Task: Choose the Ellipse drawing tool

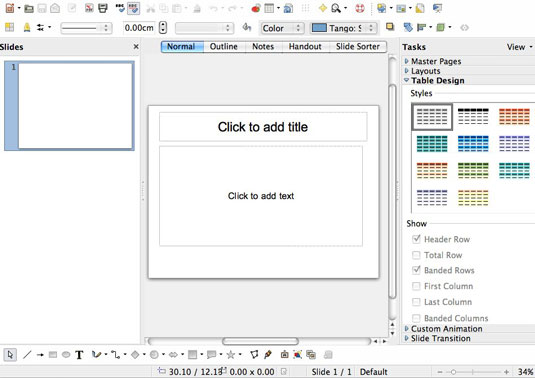Action: pos(66,355)
